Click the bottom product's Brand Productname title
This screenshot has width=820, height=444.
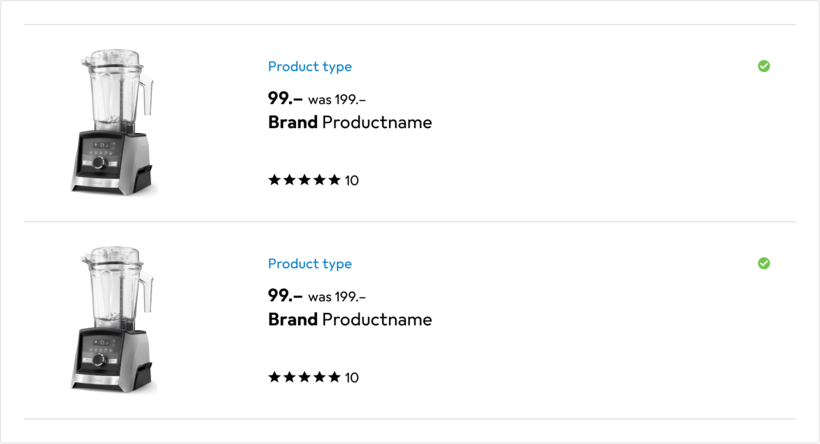pyautogui.click(x=350, y=320)
